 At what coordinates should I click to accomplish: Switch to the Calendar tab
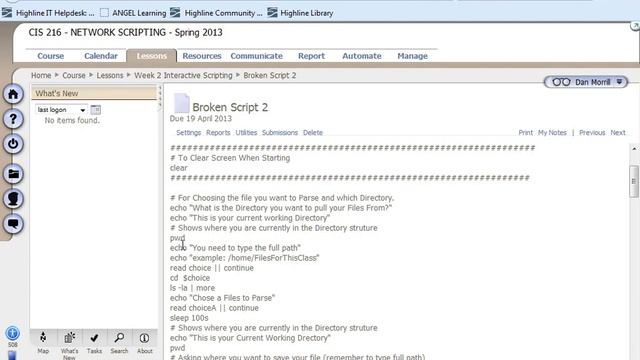click(101, 56)
